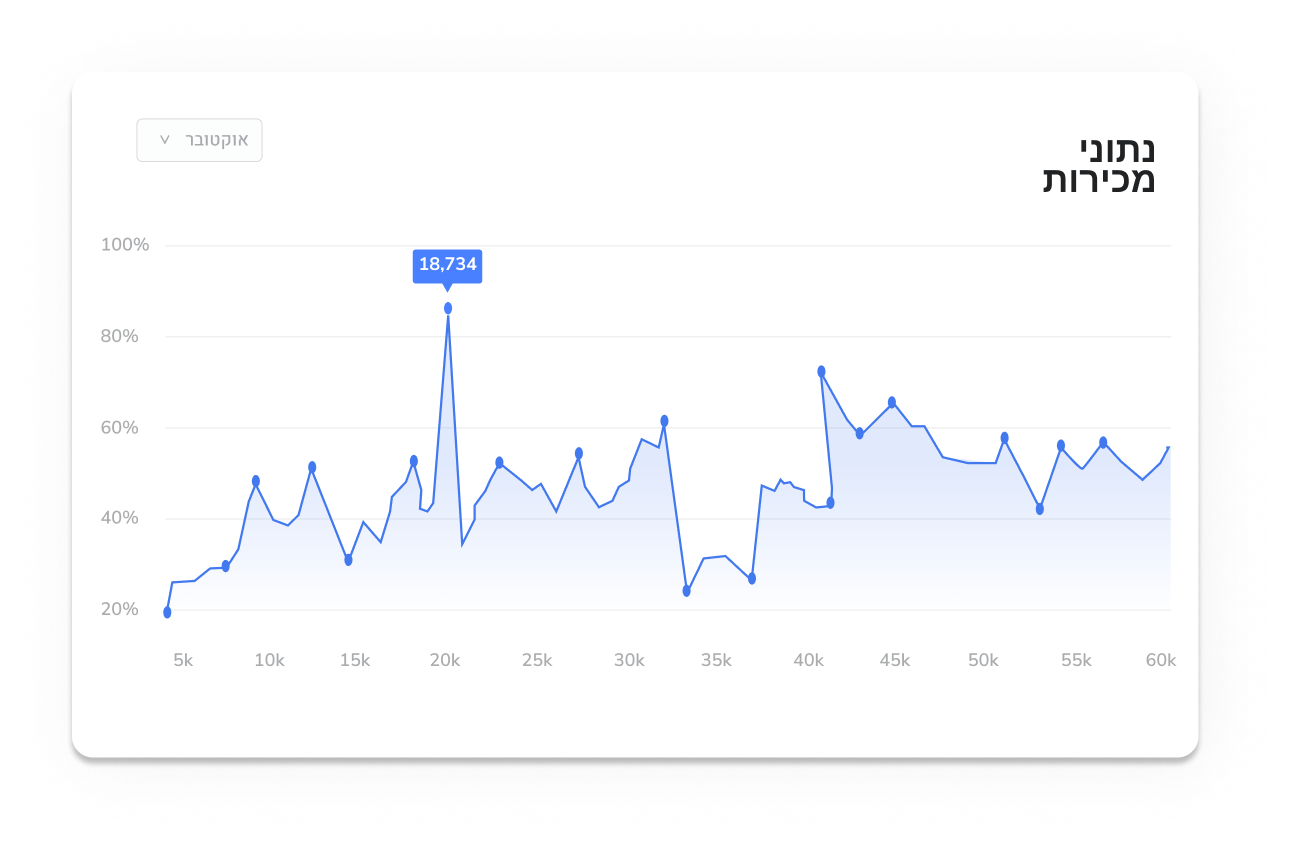Select the peak data point under 18,734
This screenshot has height=848, width=1289.
tap(448, 308)
